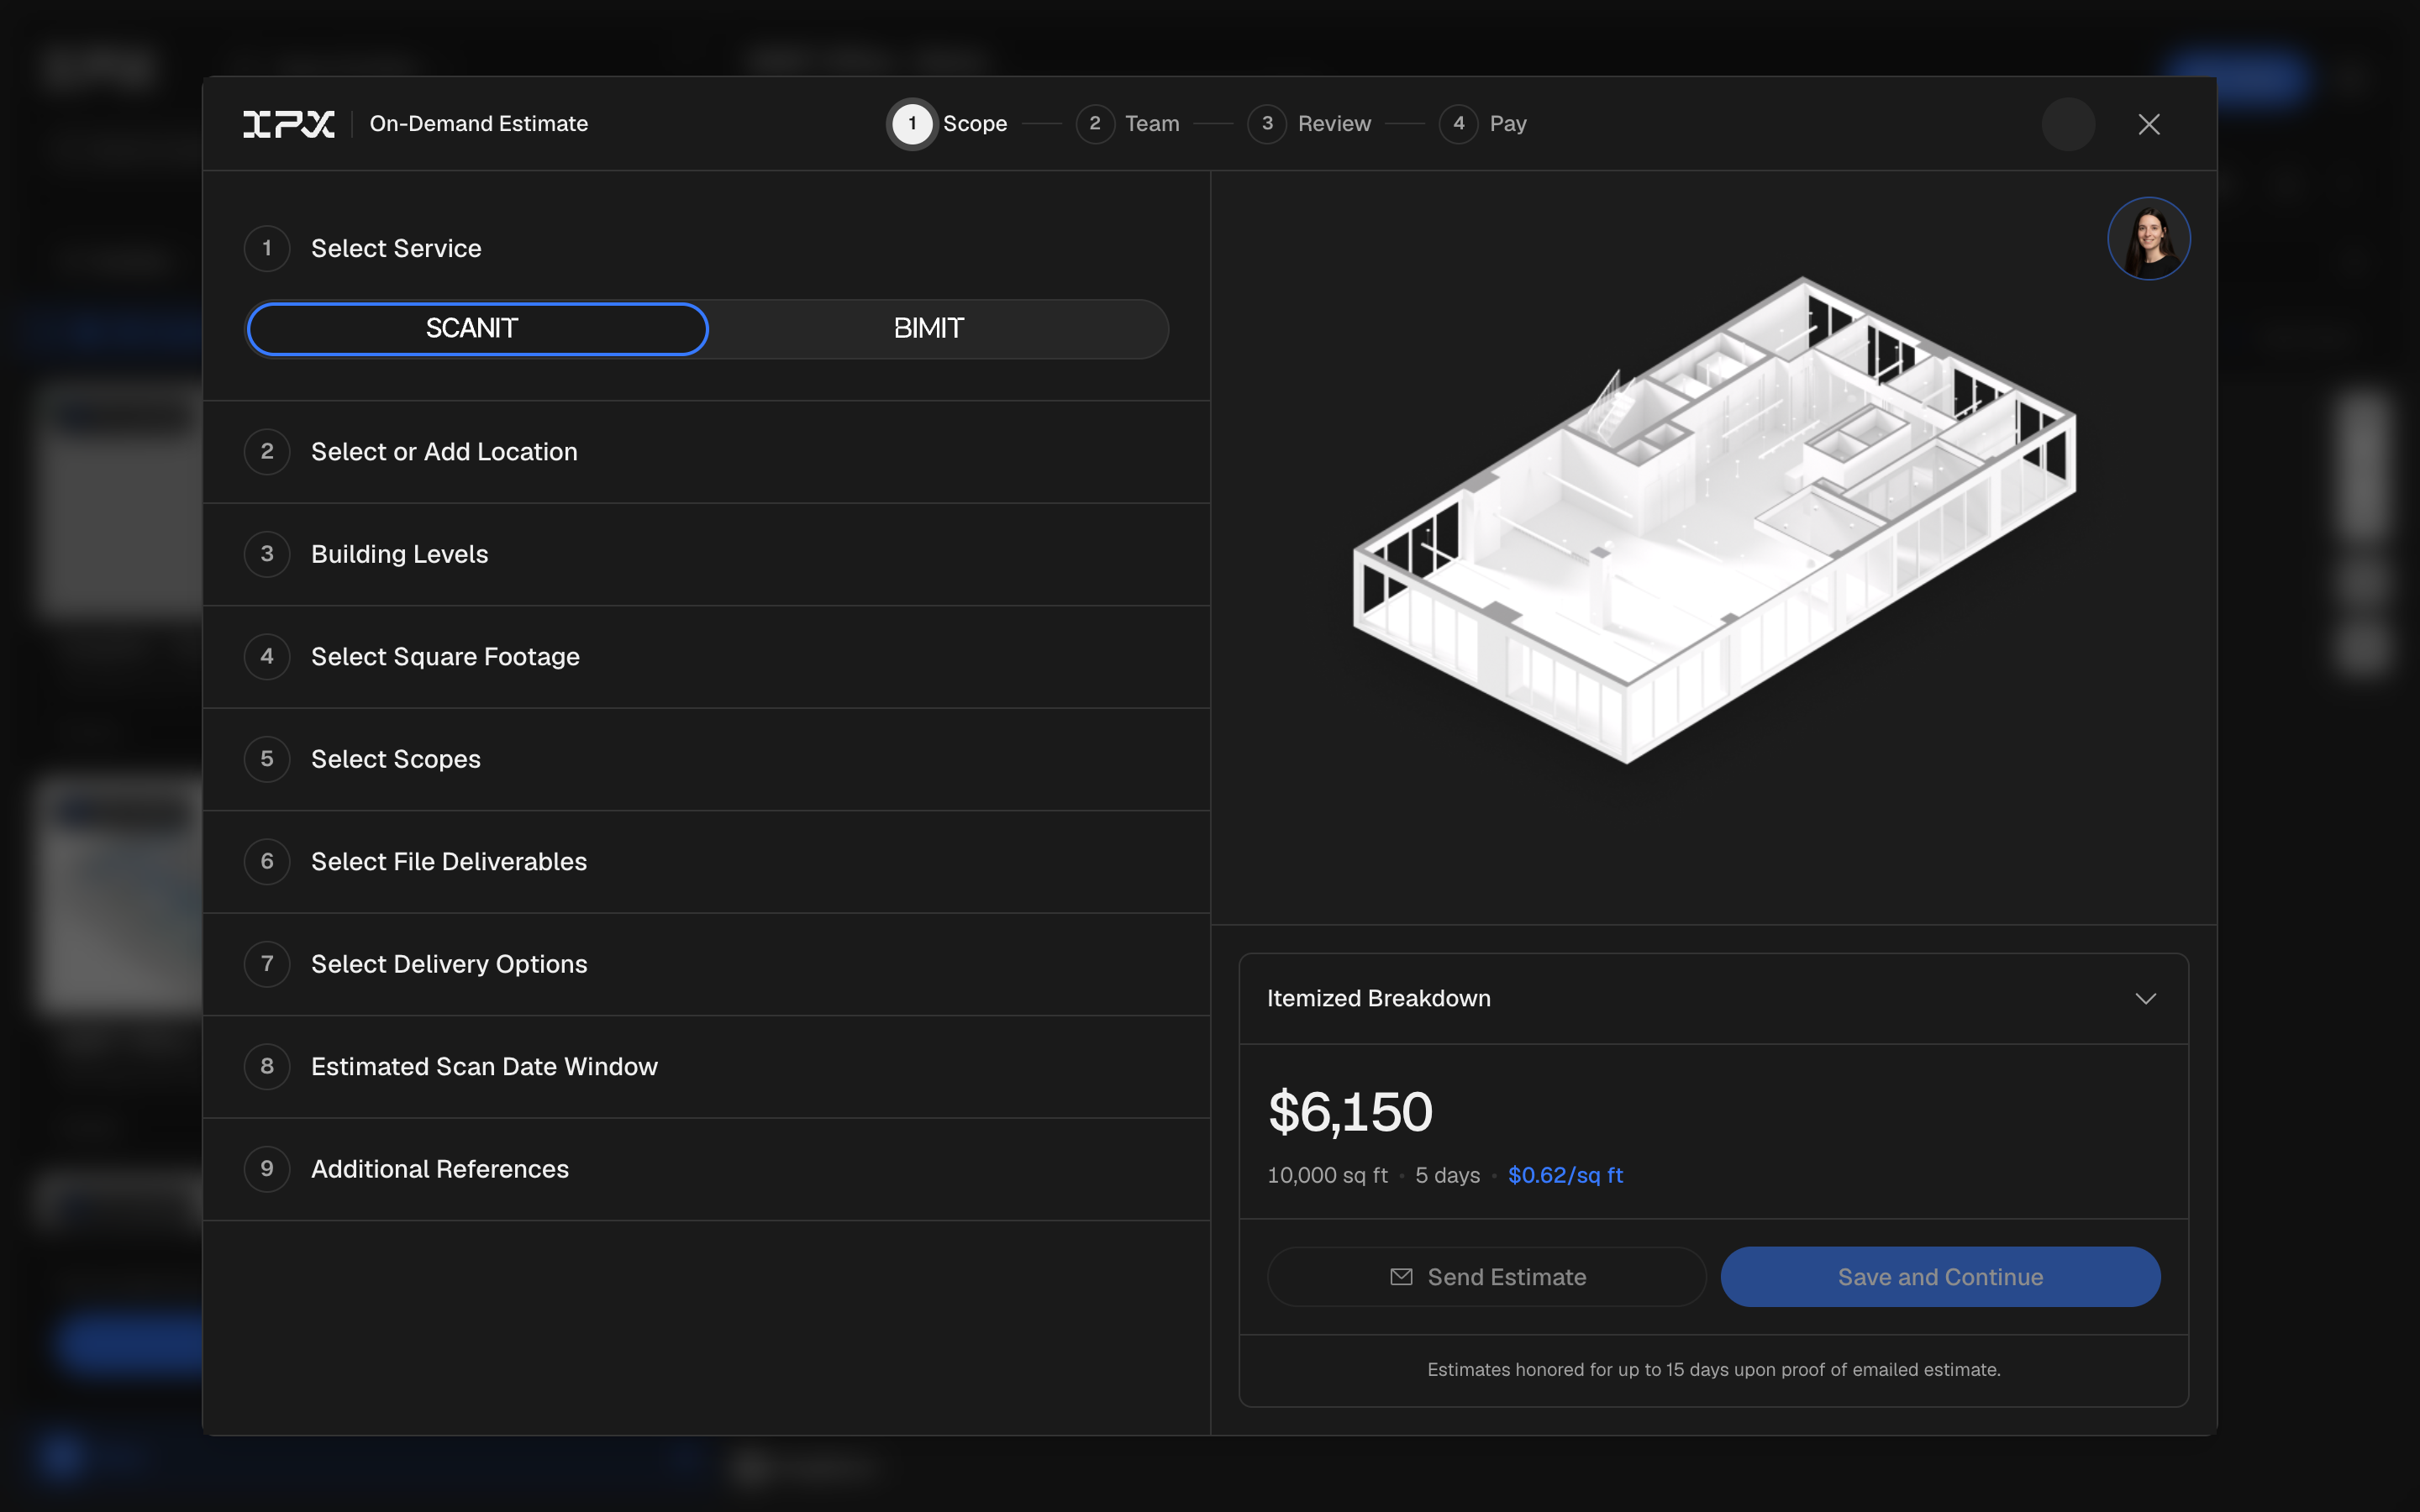Toggle the Itemized Breakdown chevron

click(2145, 999)
